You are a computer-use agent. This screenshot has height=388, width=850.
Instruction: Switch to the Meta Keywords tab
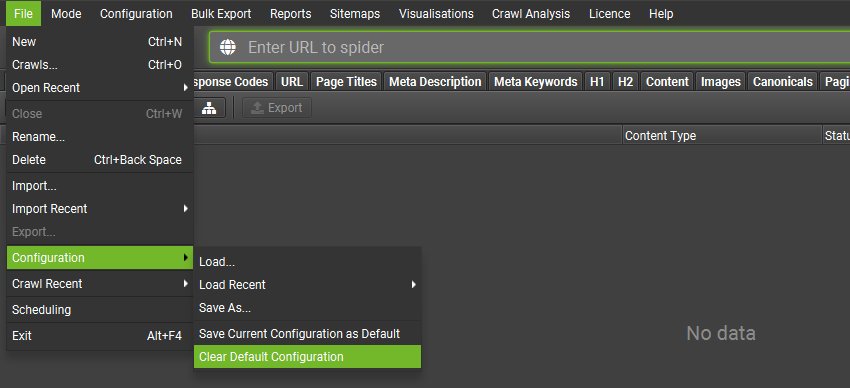[536, 82]
